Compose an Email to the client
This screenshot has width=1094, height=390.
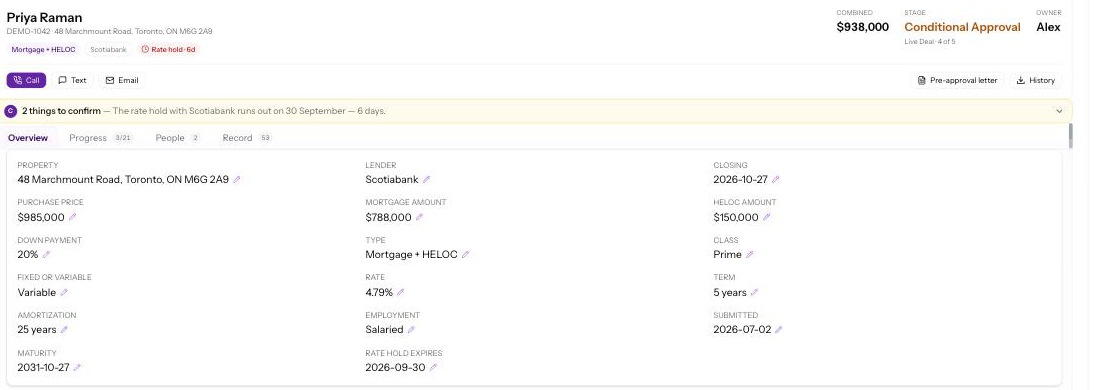122,80
